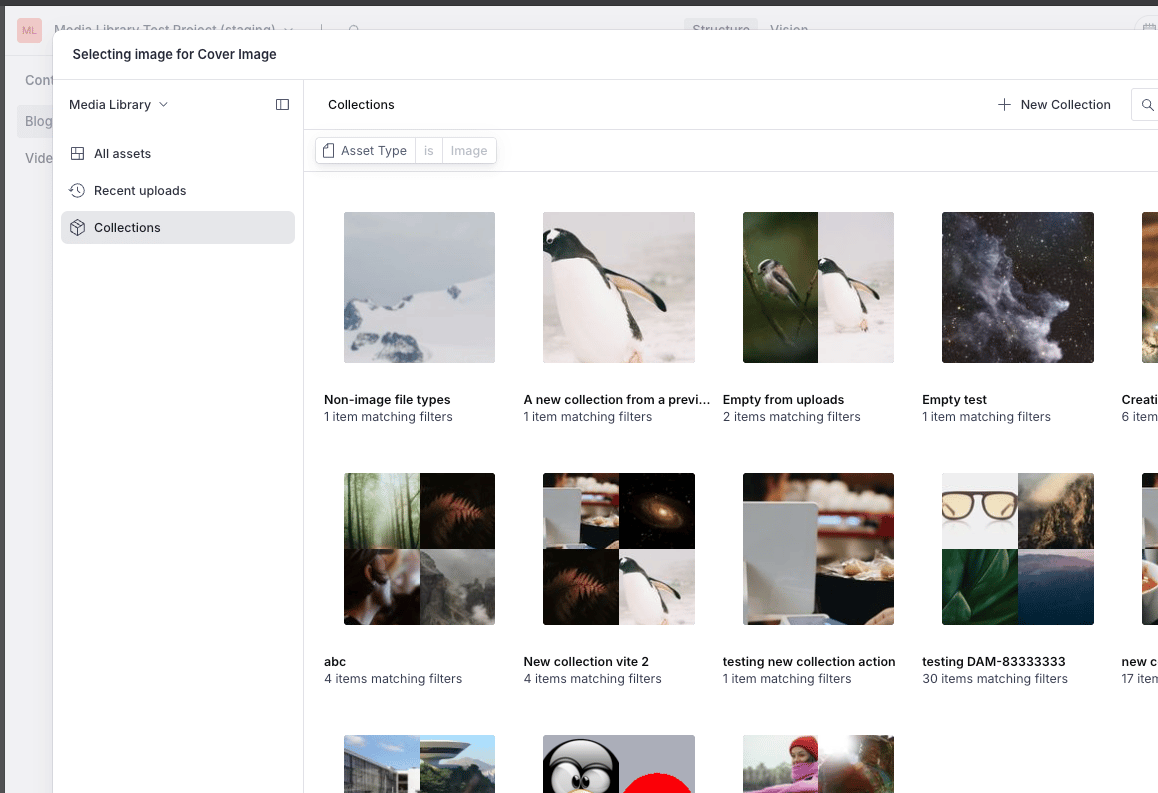1158x793 pixels.
Task: Select Recent uploads in the sidebar
Action: [x=140, y=191]
